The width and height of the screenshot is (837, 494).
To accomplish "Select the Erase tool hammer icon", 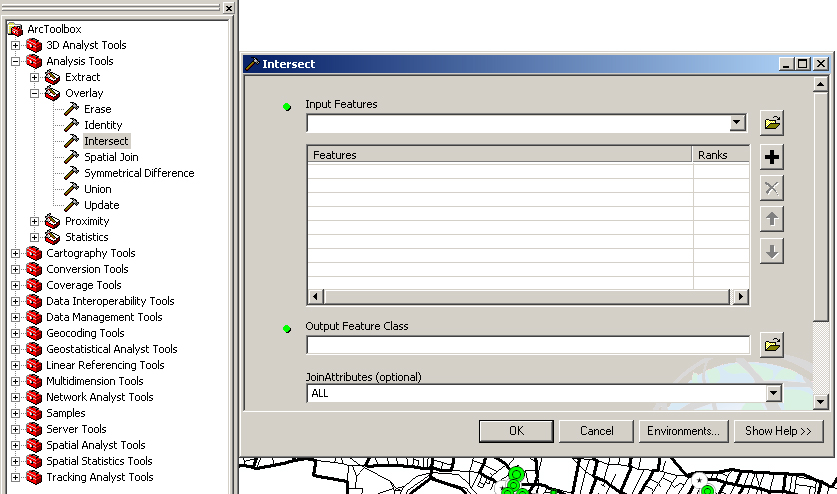I will tap(71, 109).
